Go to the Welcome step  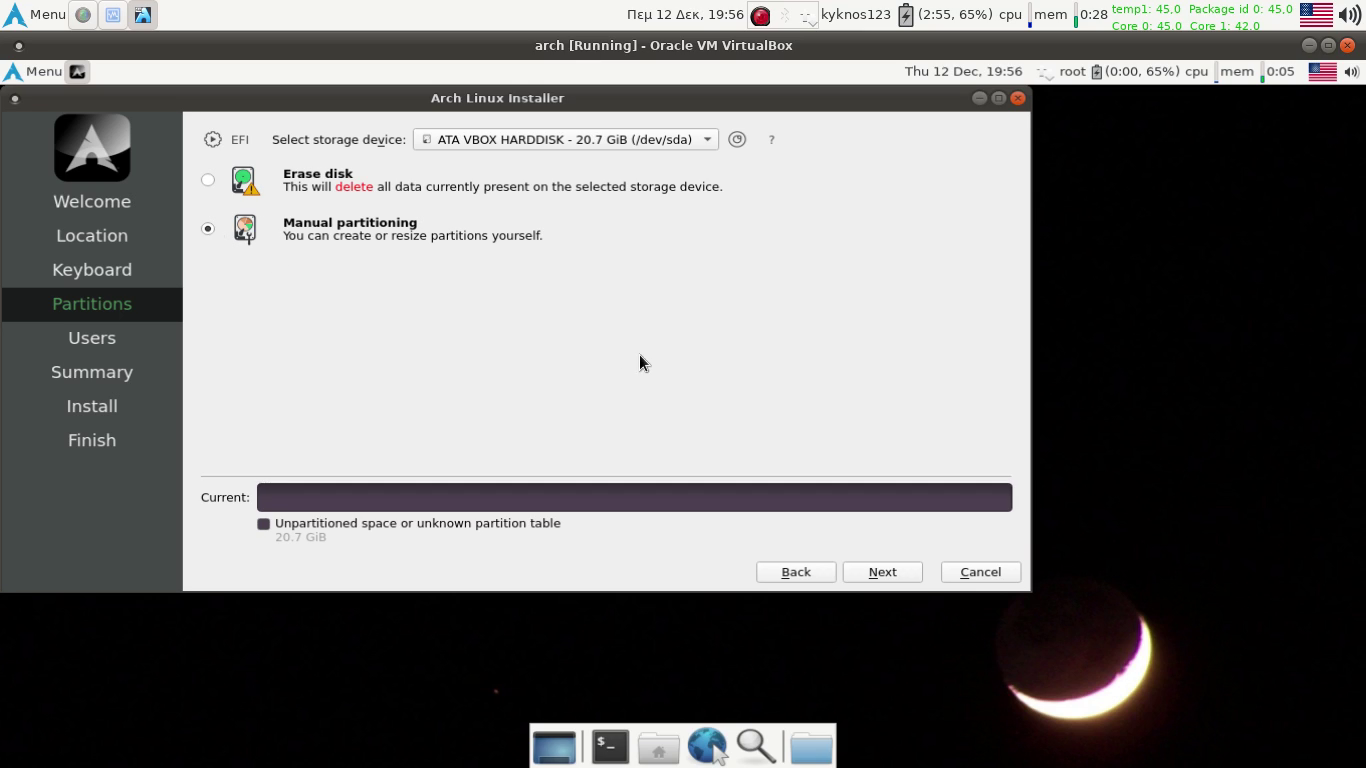[x=92, y=202]
